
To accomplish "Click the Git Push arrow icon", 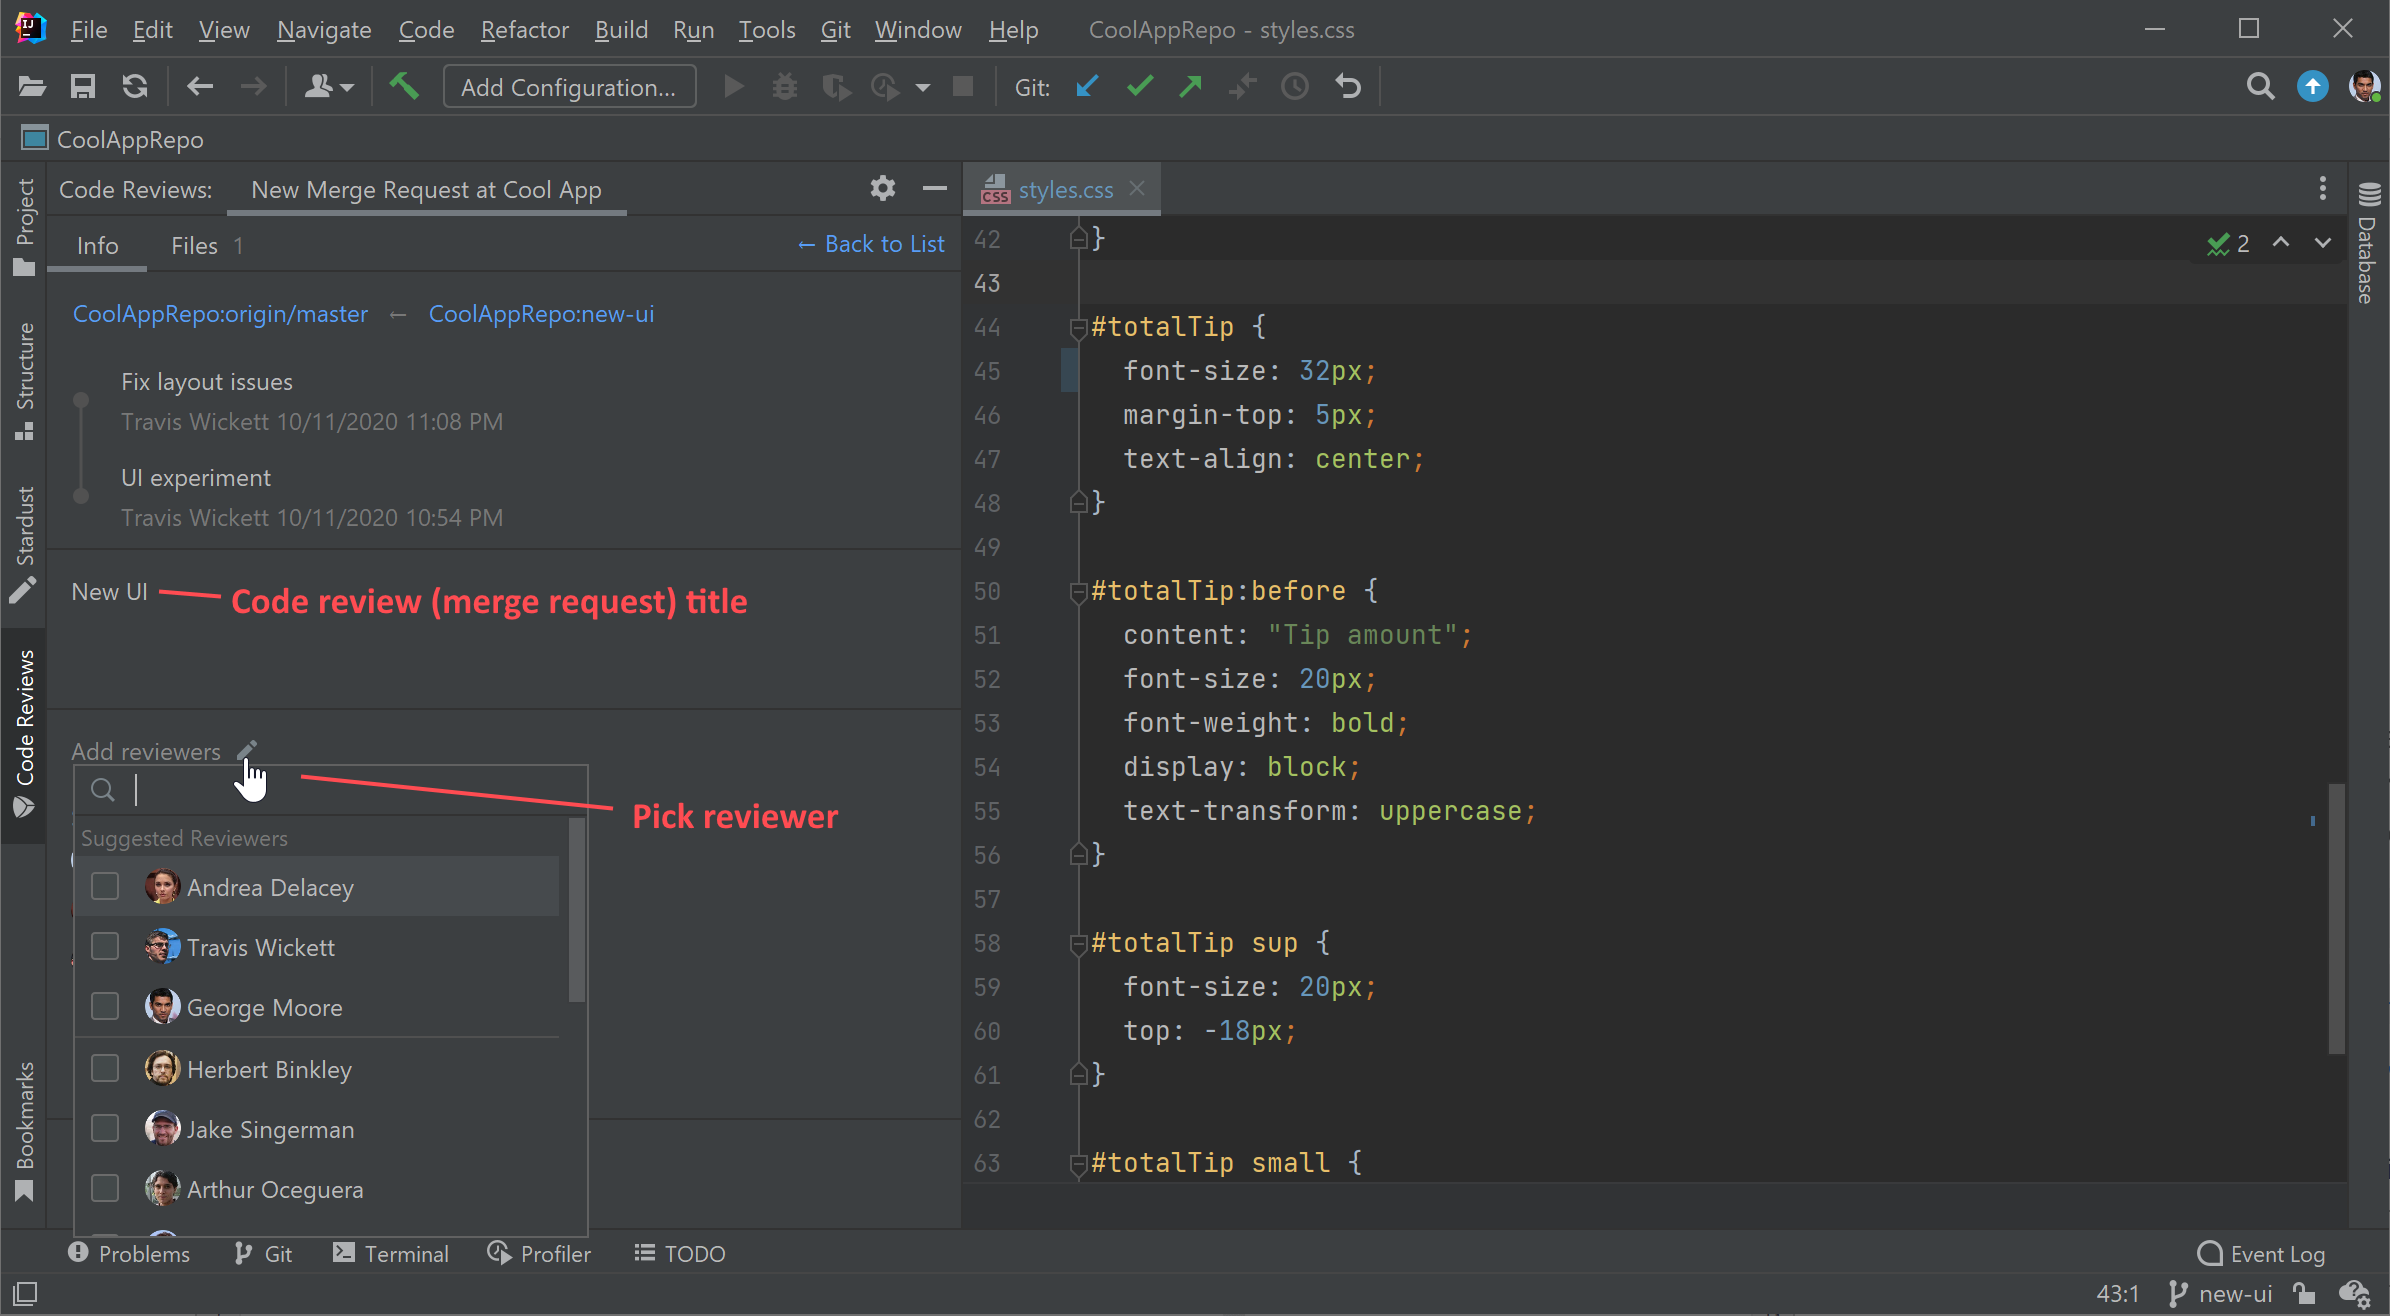I will coord(1190,87).
